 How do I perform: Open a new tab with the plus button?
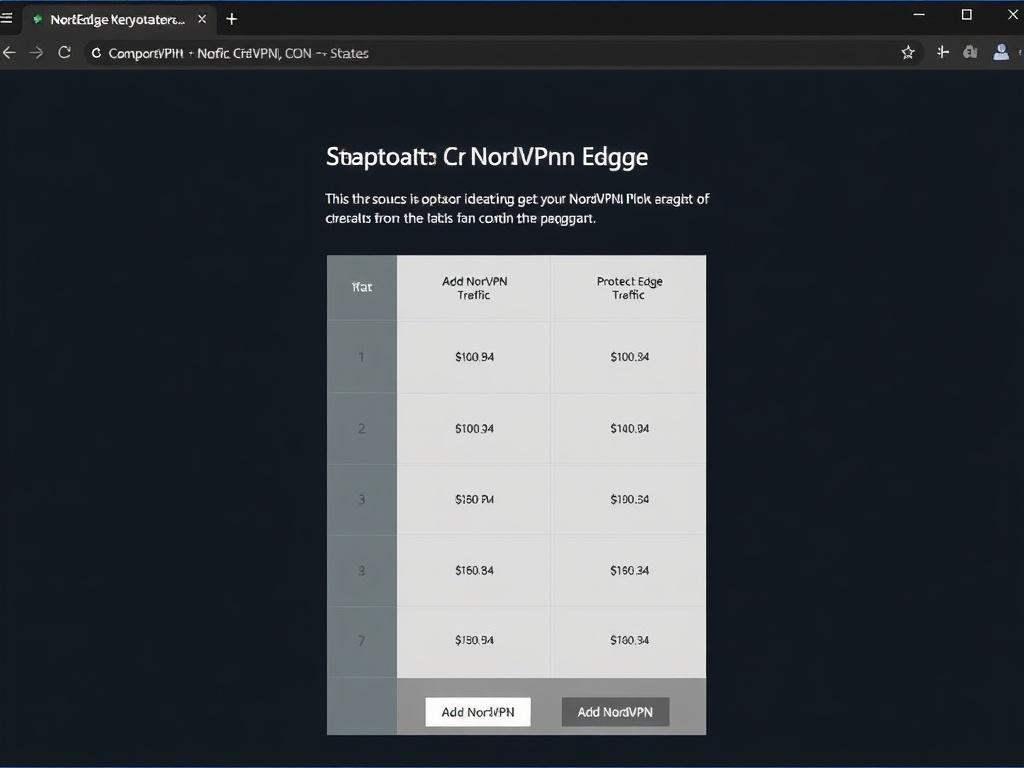coord(231,20)
